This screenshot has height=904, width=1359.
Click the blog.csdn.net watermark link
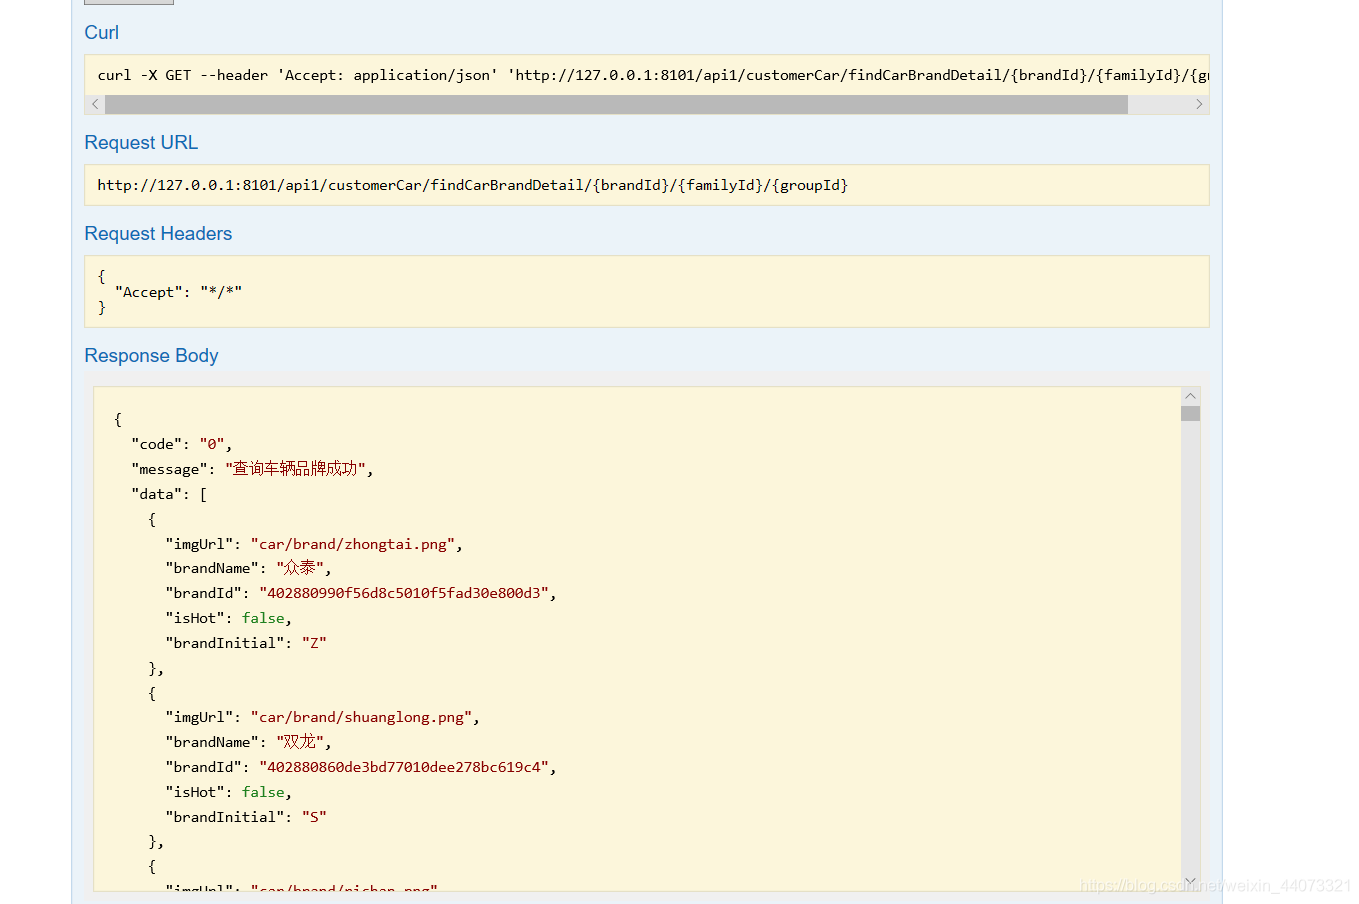click(1215, 886)
